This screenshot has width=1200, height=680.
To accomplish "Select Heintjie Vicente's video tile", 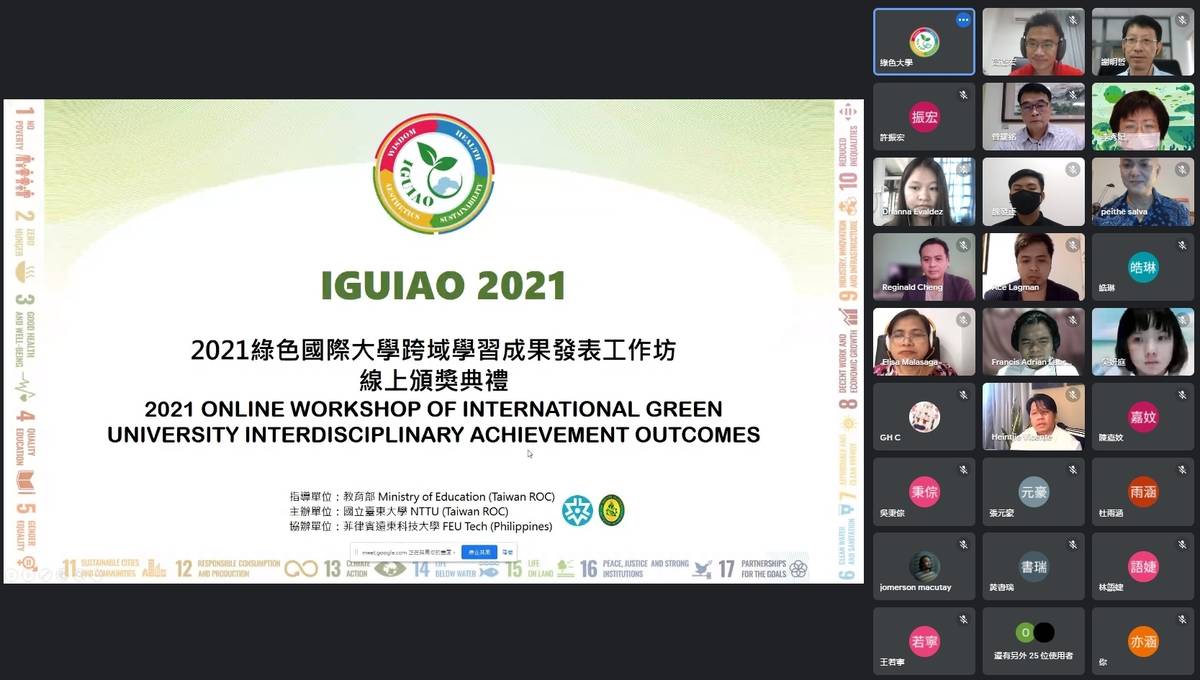I will coord(1033,417).
